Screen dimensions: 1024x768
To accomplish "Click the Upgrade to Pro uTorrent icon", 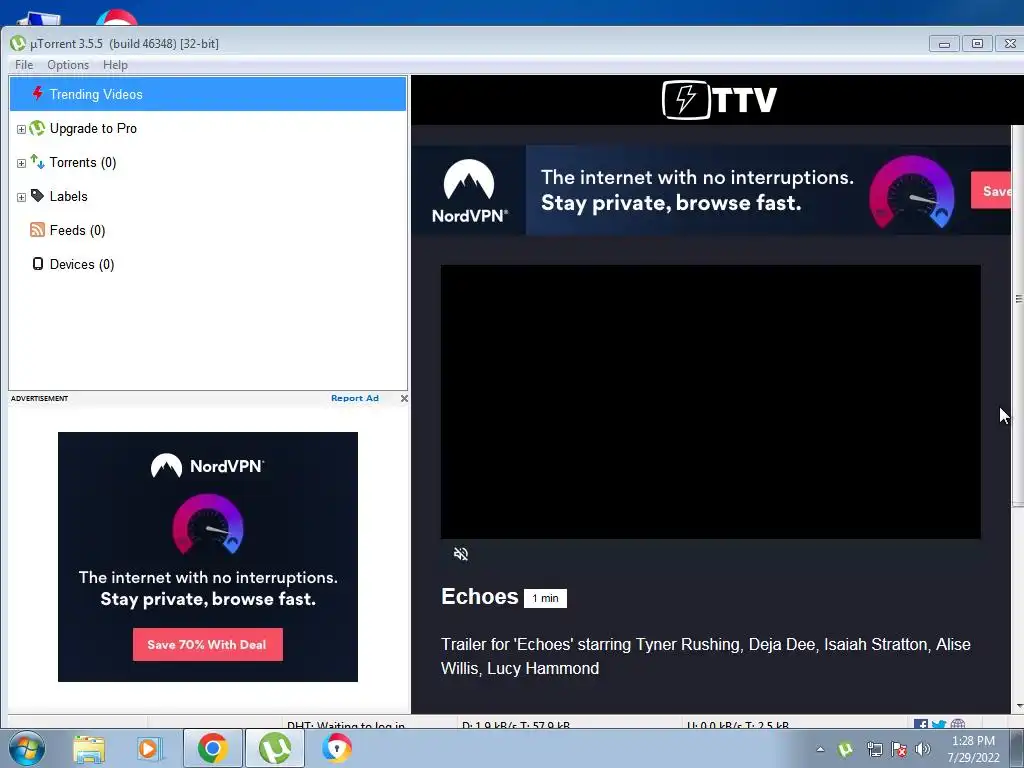I will pyautogui.click(x=38, y=128).
